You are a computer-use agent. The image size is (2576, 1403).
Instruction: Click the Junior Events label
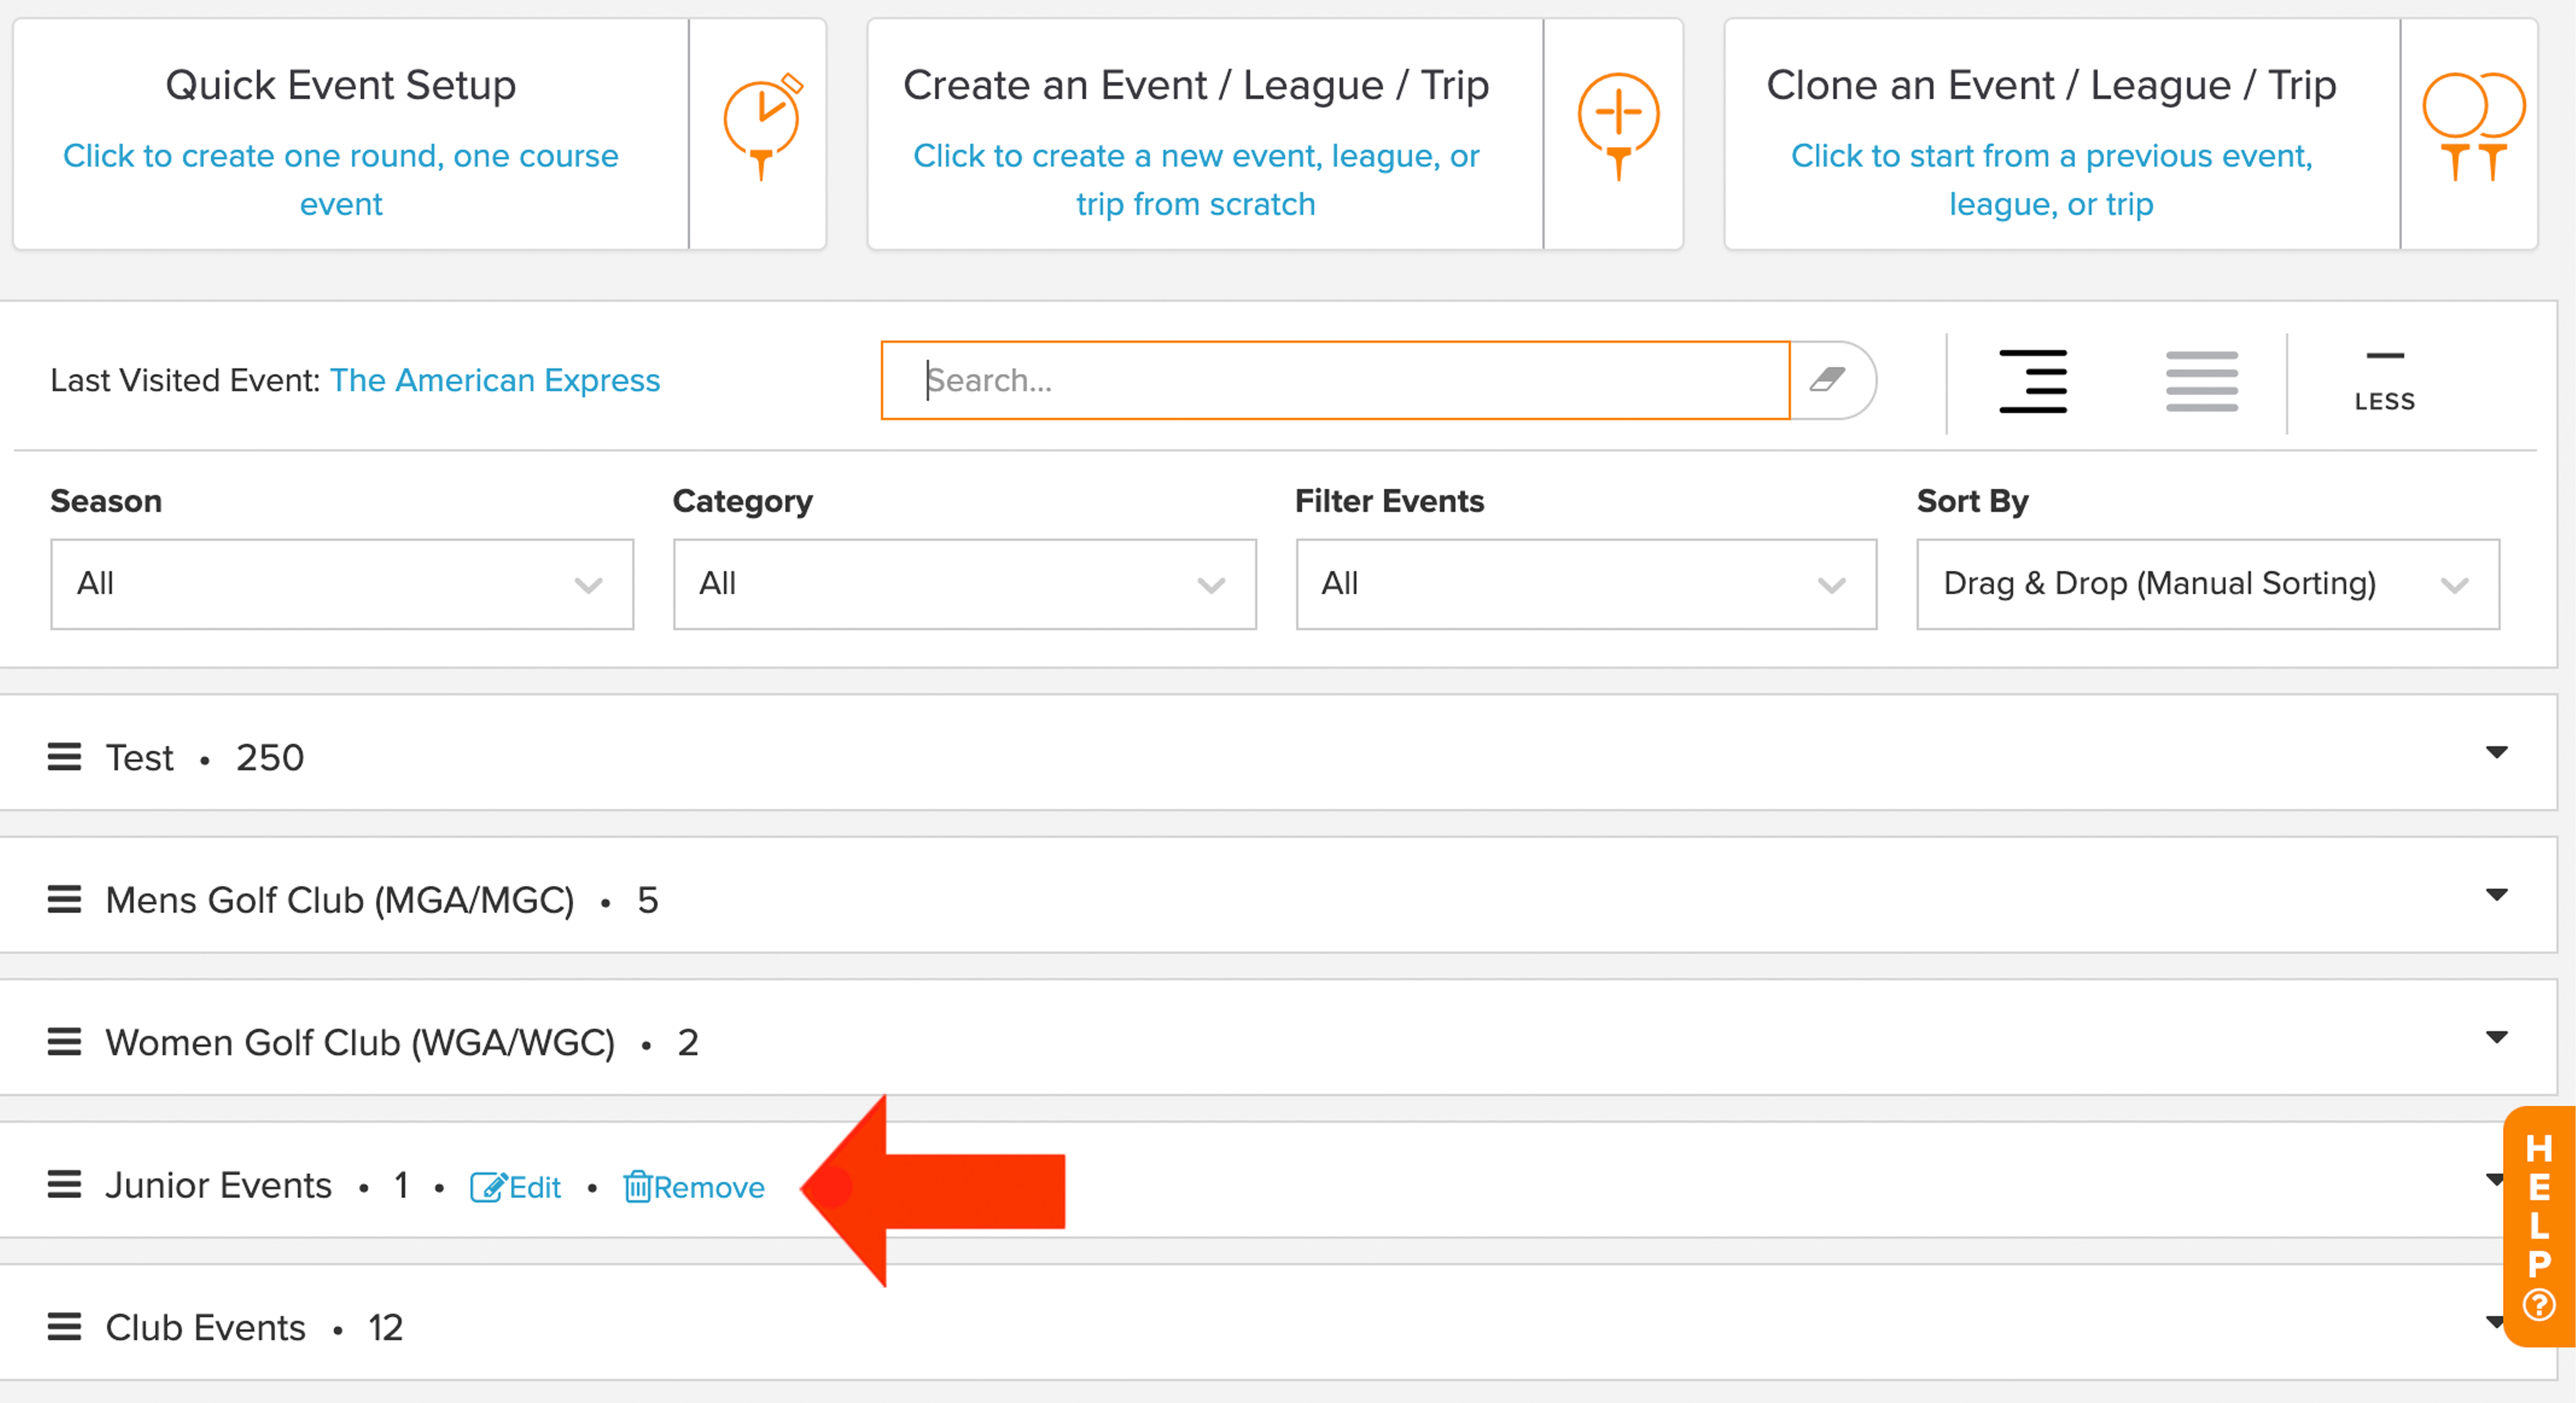(218, 1185)
